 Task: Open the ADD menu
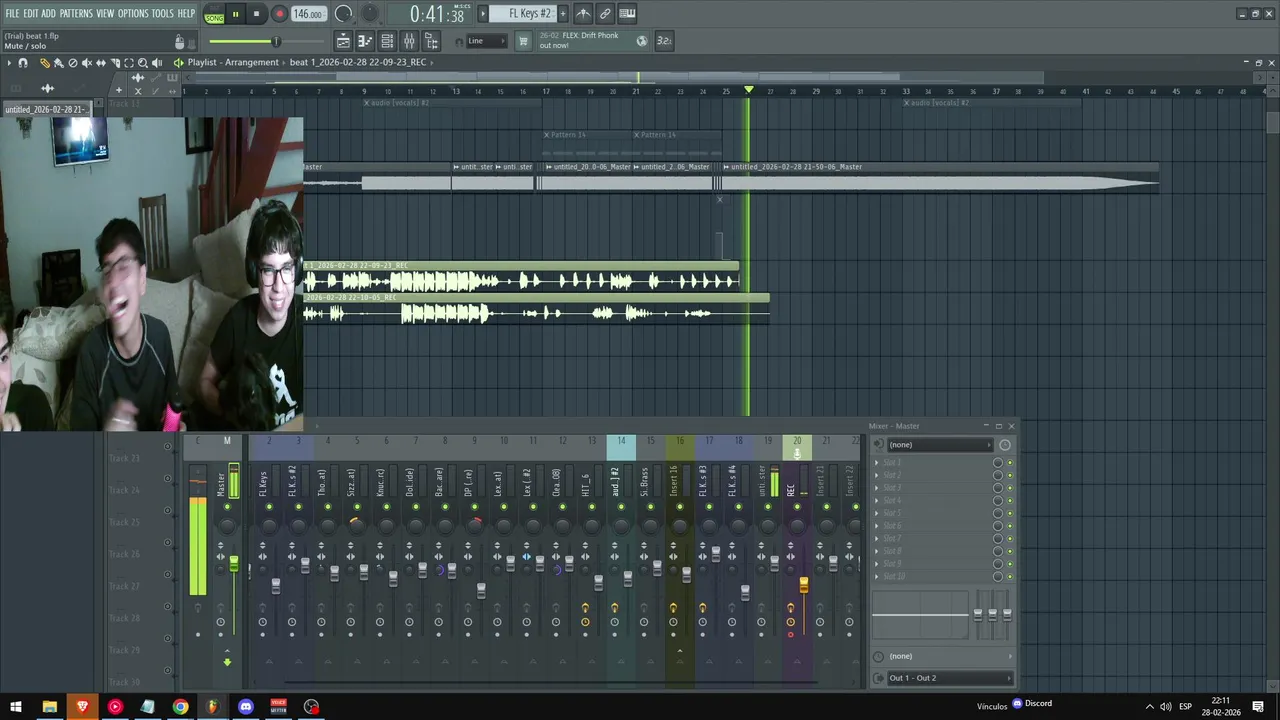pyautogui.click(x=49, y=13)
